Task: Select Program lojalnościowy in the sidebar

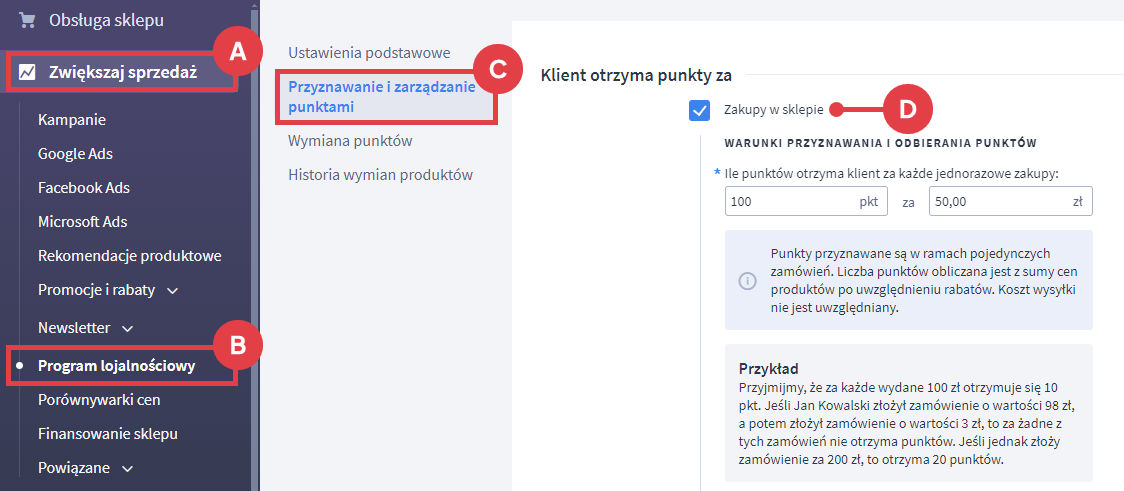Action: pyautogui.click(x=117, y=366)
